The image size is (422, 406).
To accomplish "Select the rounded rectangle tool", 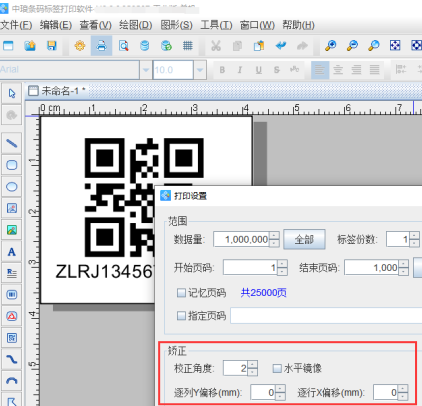I will pyautogui.click(x=12, y=165).
